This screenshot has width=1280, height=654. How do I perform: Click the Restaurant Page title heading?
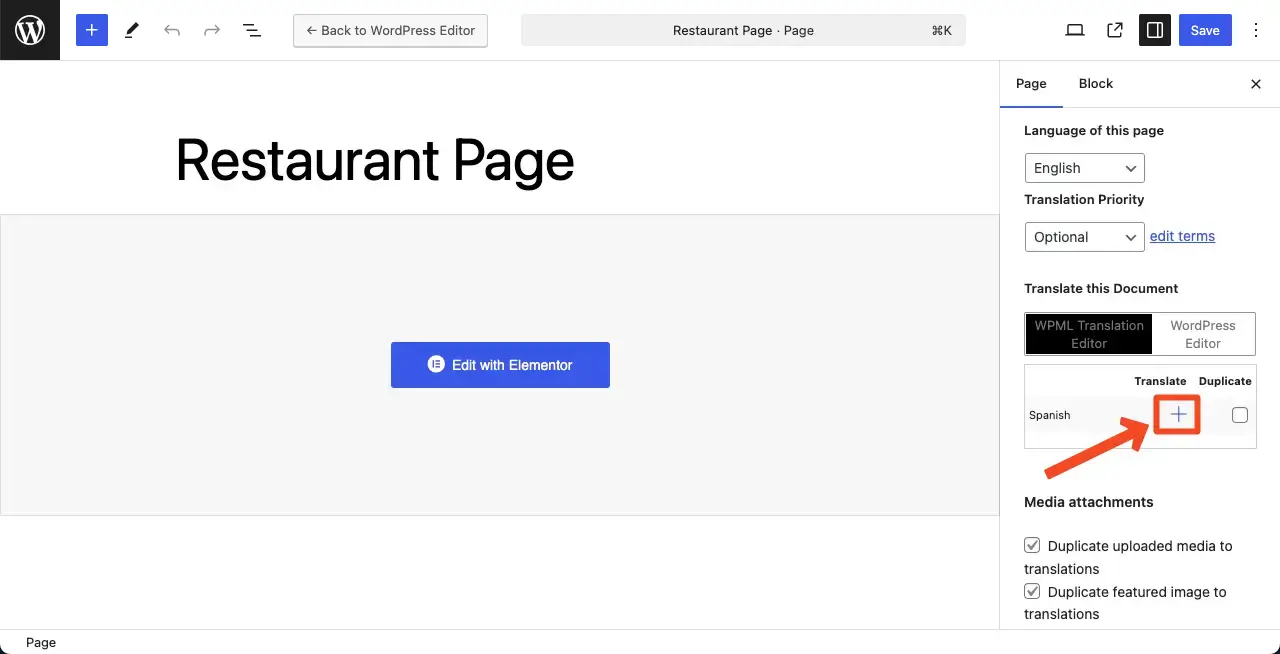pos(375,160)
